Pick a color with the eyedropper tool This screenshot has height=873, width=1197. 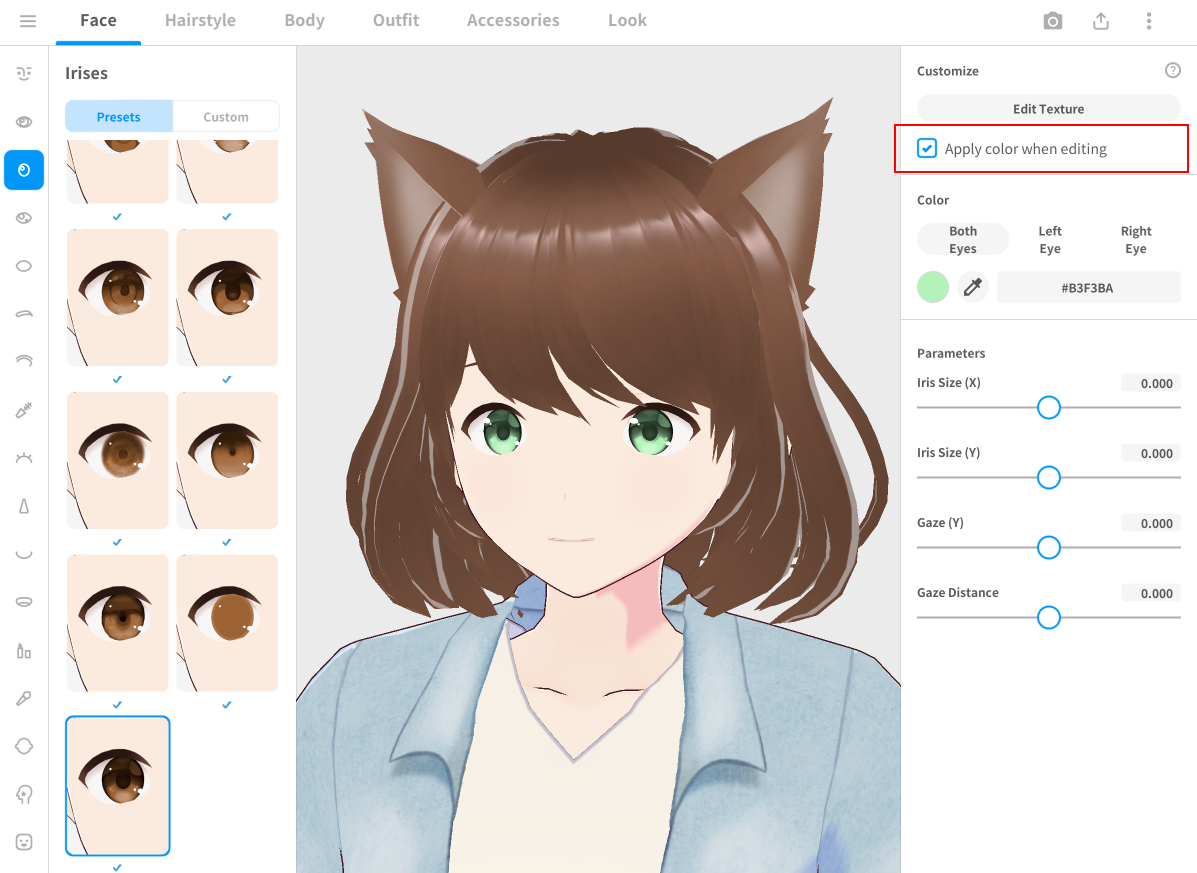pos(972,288)
